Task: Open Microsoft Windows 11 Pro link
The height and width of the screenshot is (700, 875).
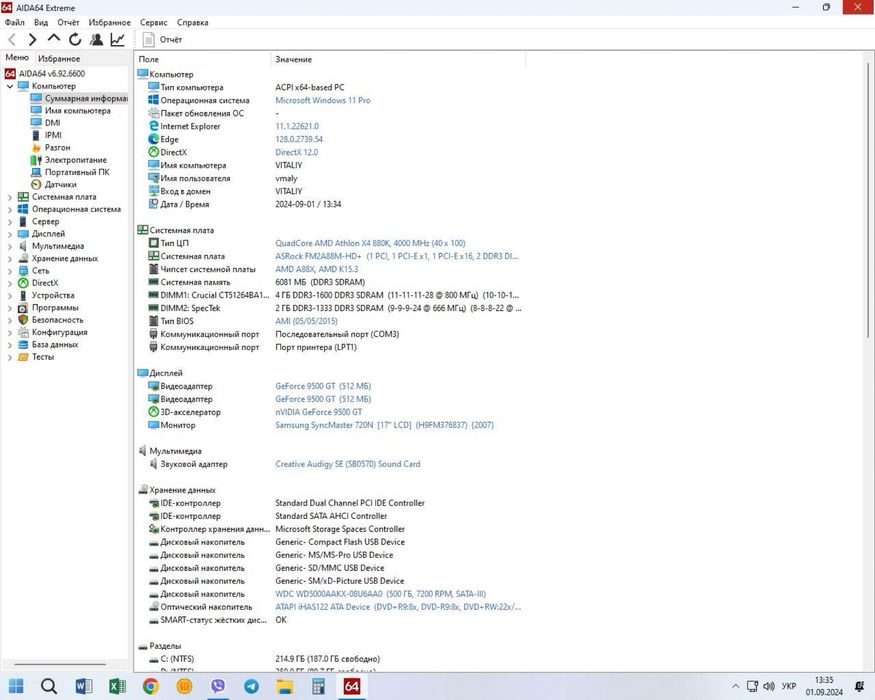Action: tap(323, 100)
